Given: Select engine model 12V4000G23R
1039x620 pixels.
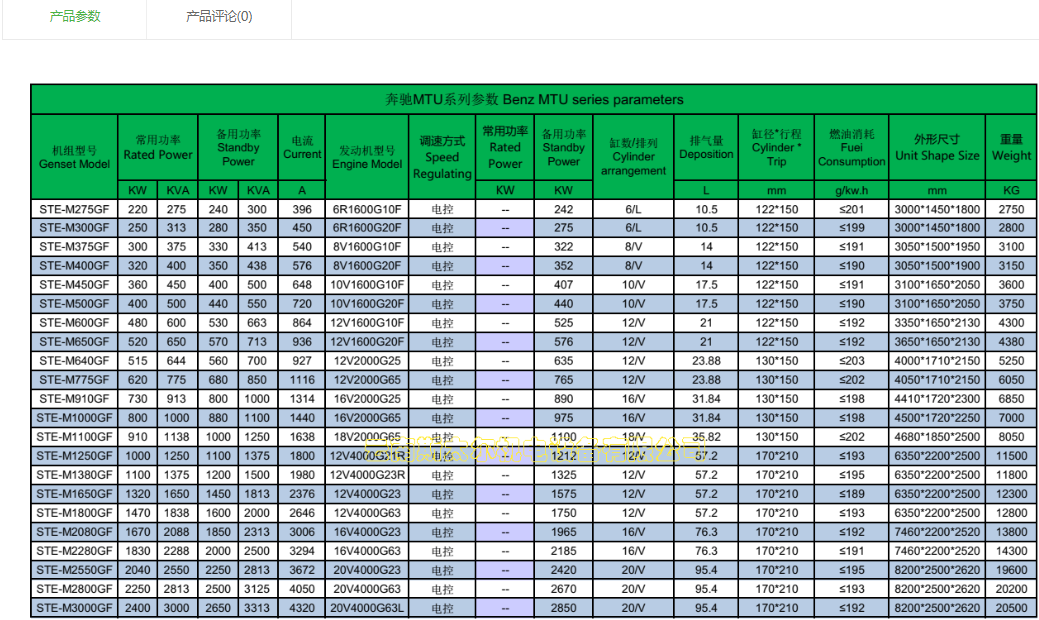Looking at the screenshot, I should pyautogui.click(x=367, y=475).
